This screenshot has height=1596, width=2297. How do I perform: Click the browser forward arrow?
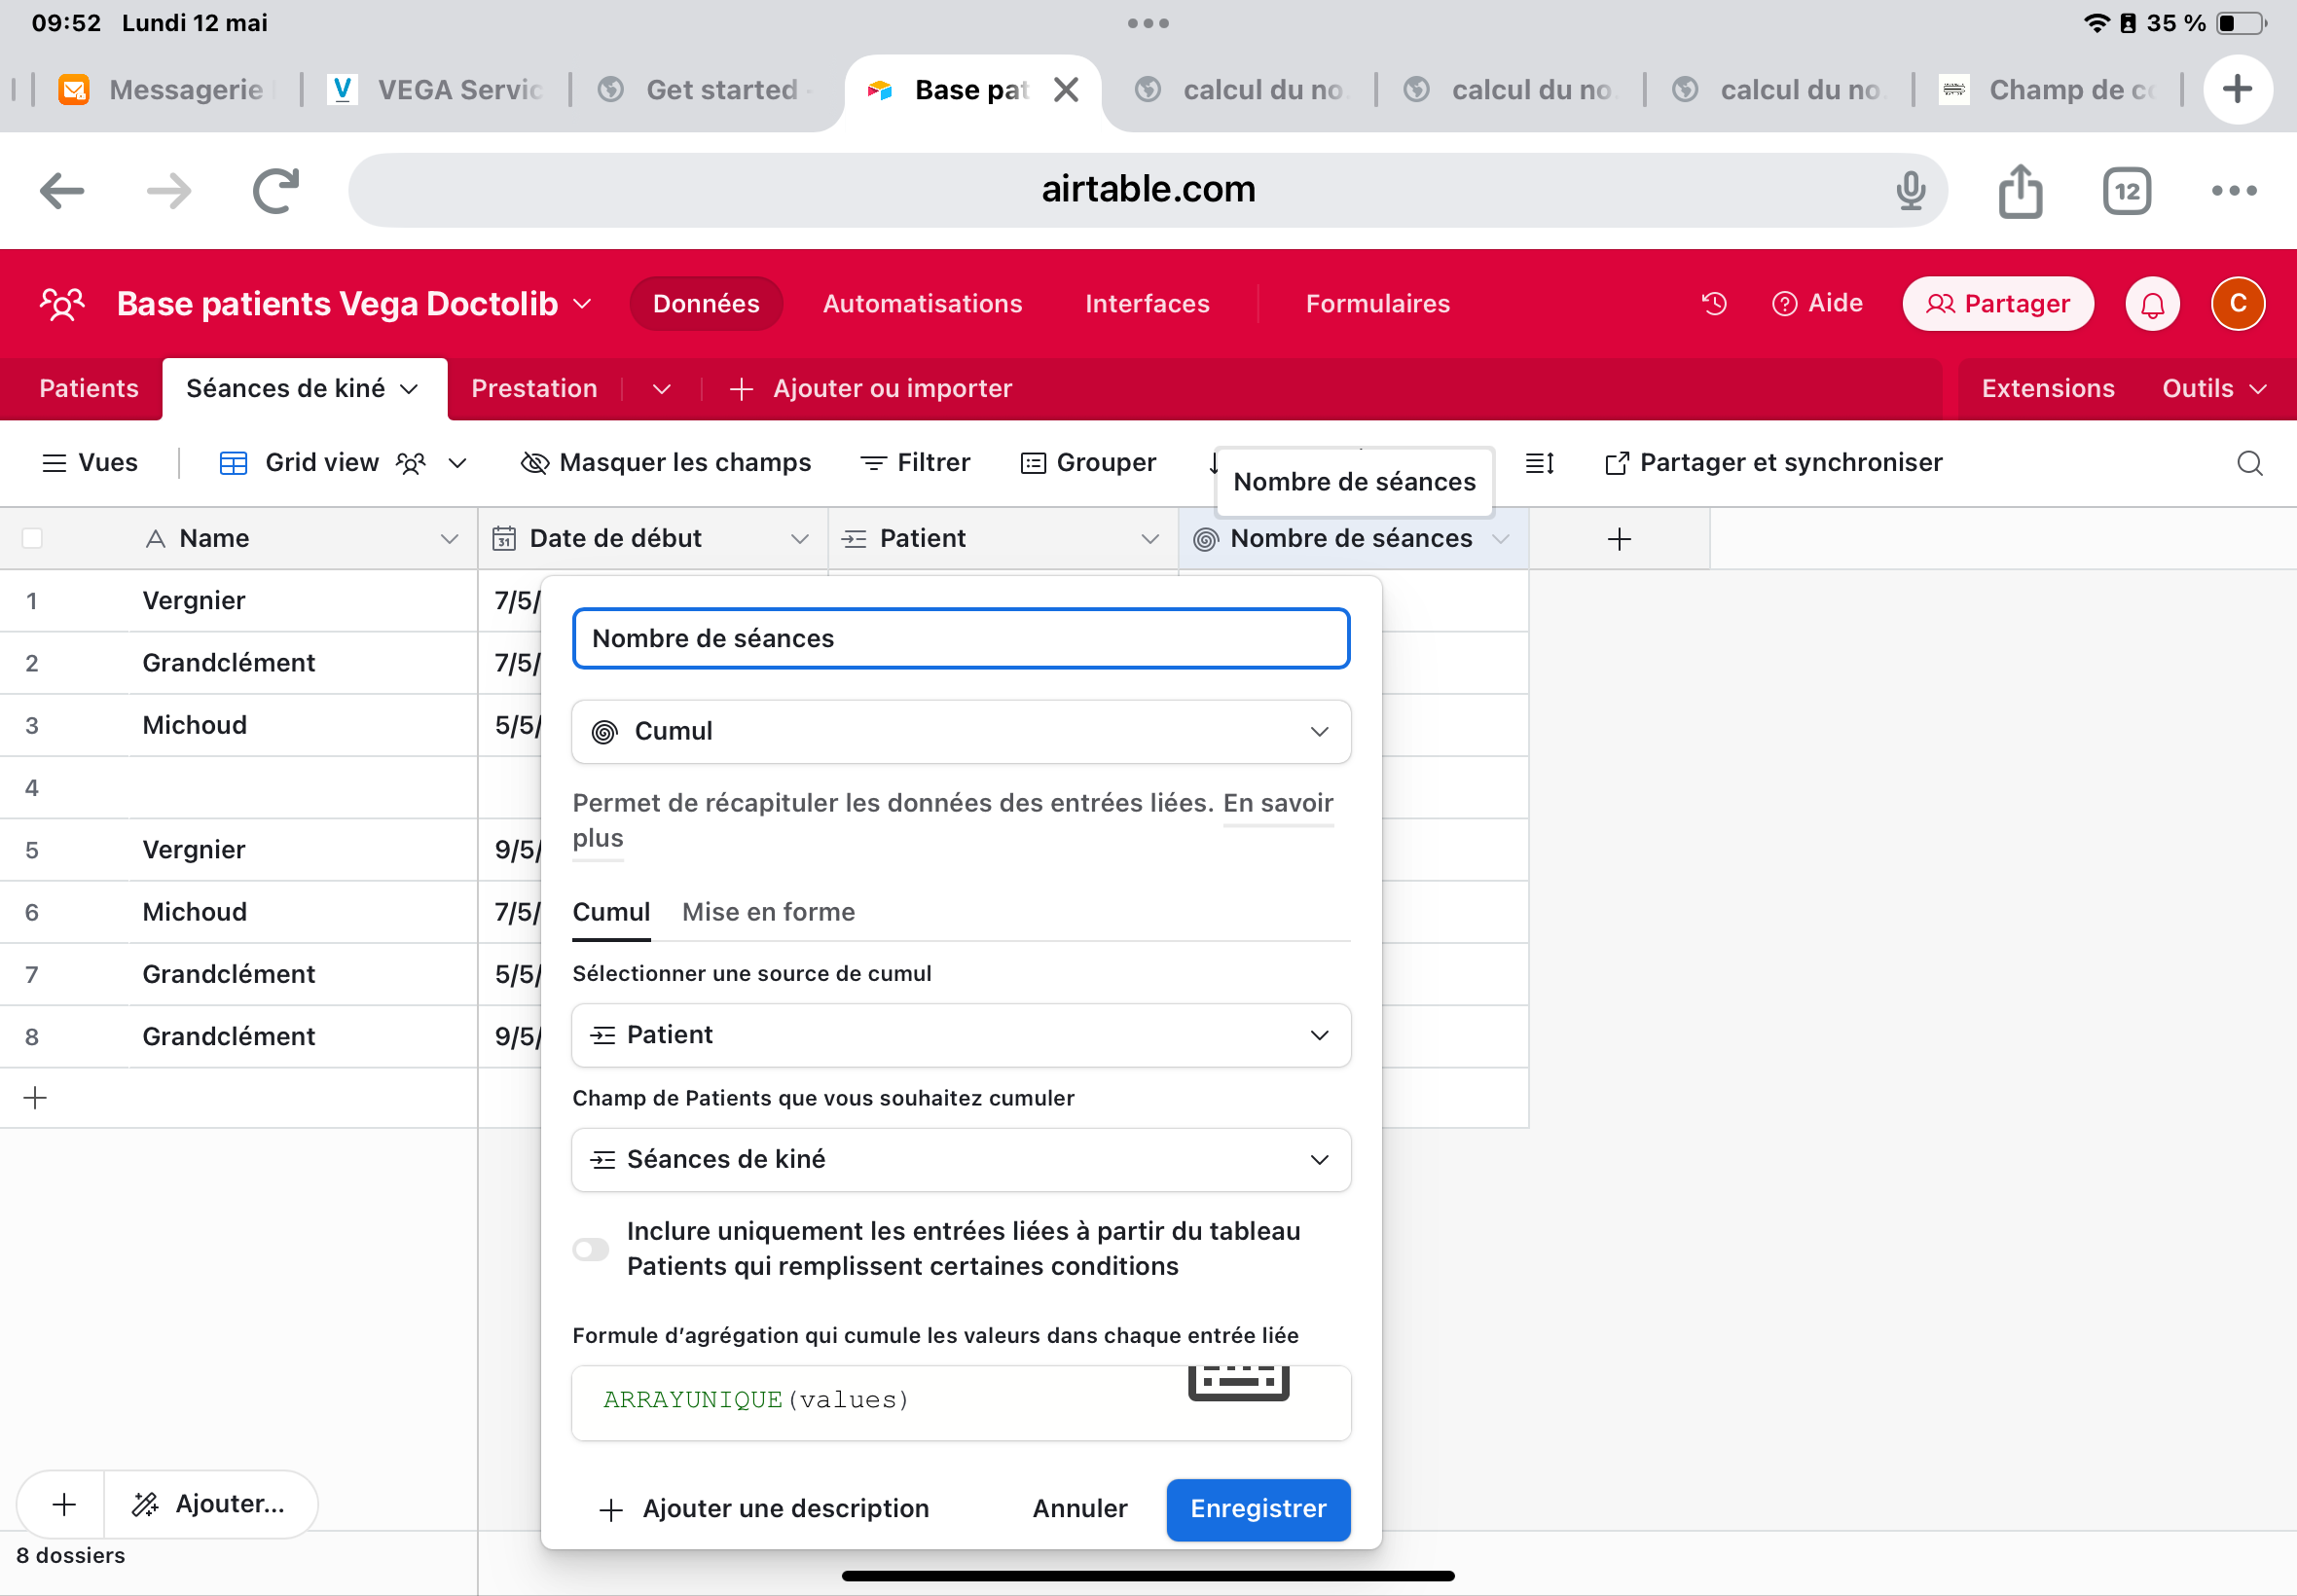169,190
